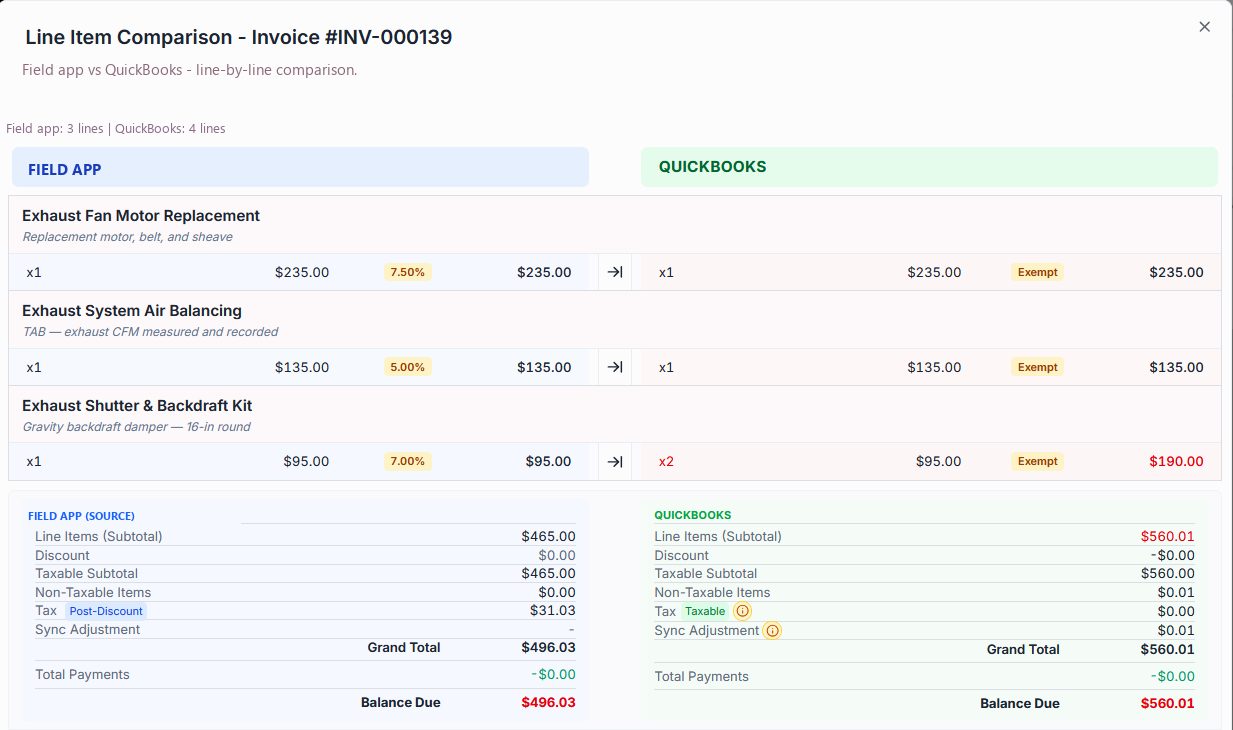Viewport: 1233px width, 730px height.
Task: Click the Exhaust Shutter & Backdraft Kit title
Action: click(137, 406)
